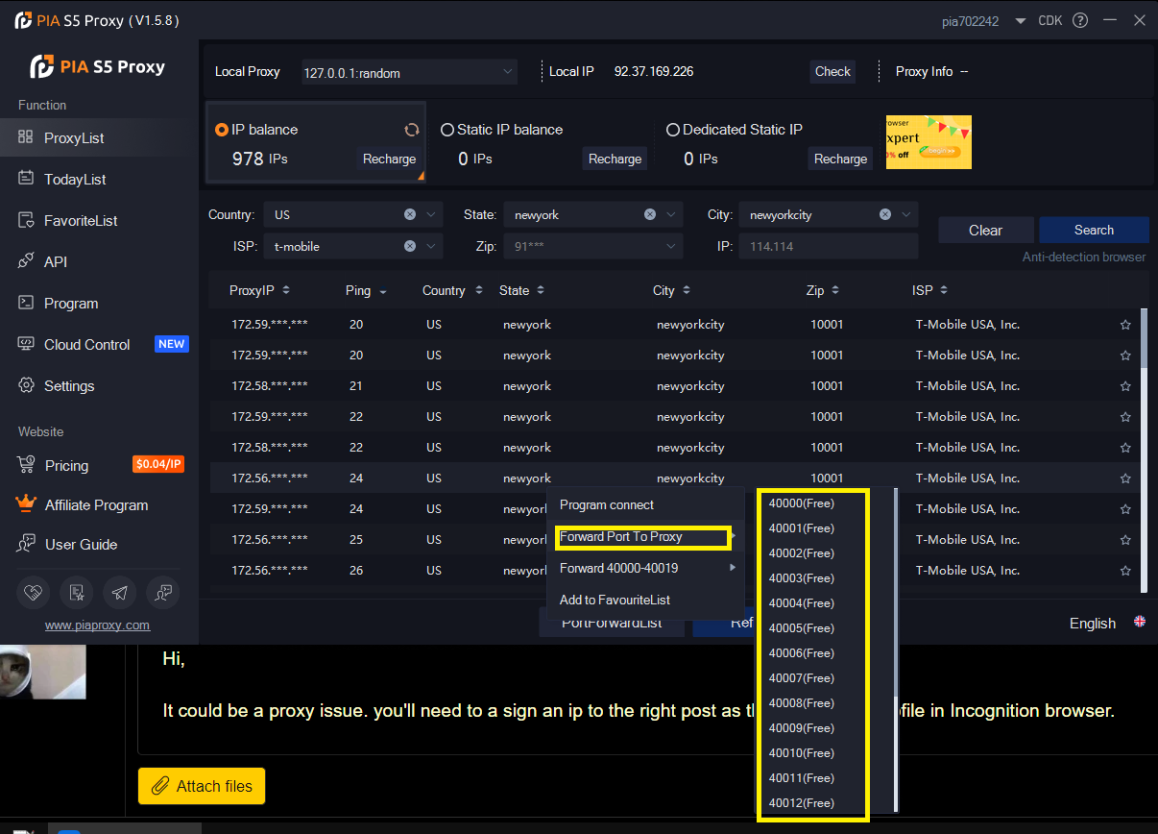The width and height of the screenshot is (1158, 834).
Task: Select the Static IP balance radio button
Action: (x=447, y=130)
